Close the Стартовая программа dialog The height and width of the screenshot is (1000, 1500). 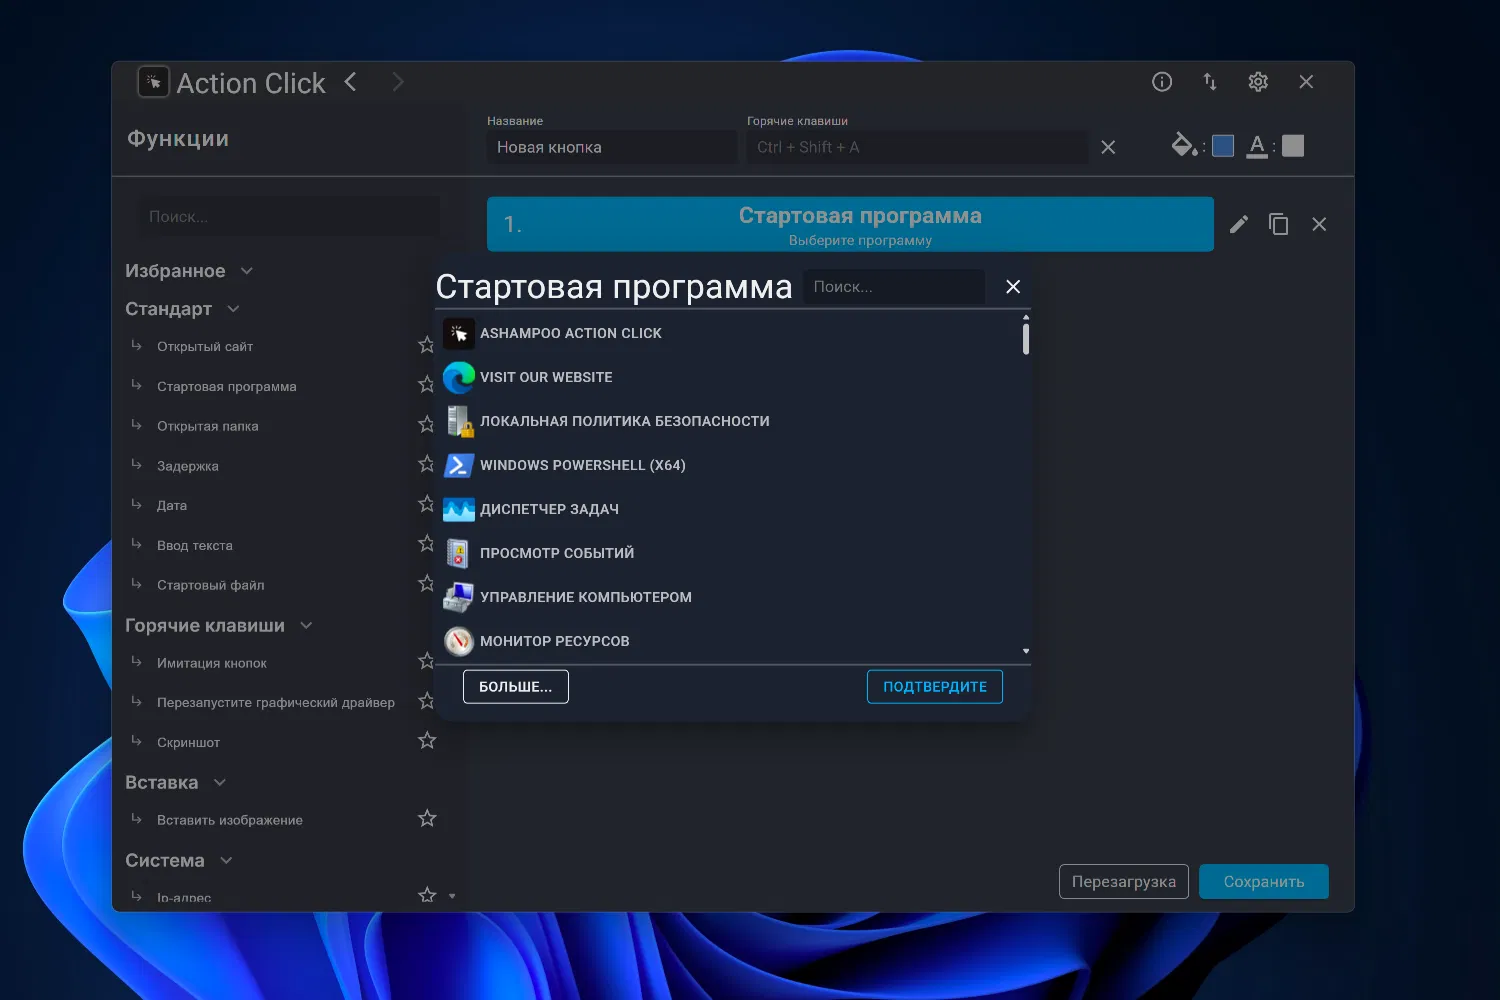pos(1013,287)
